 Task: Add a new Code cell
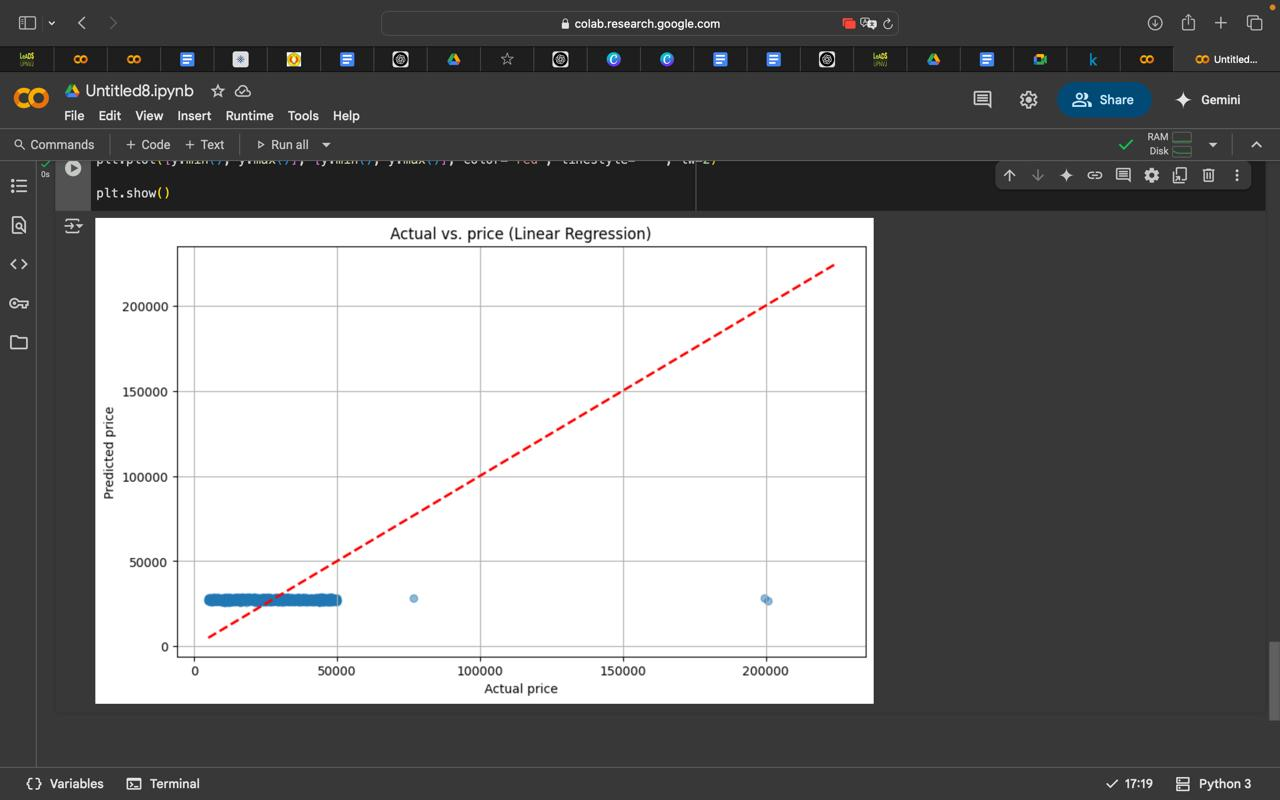(147, 145)
